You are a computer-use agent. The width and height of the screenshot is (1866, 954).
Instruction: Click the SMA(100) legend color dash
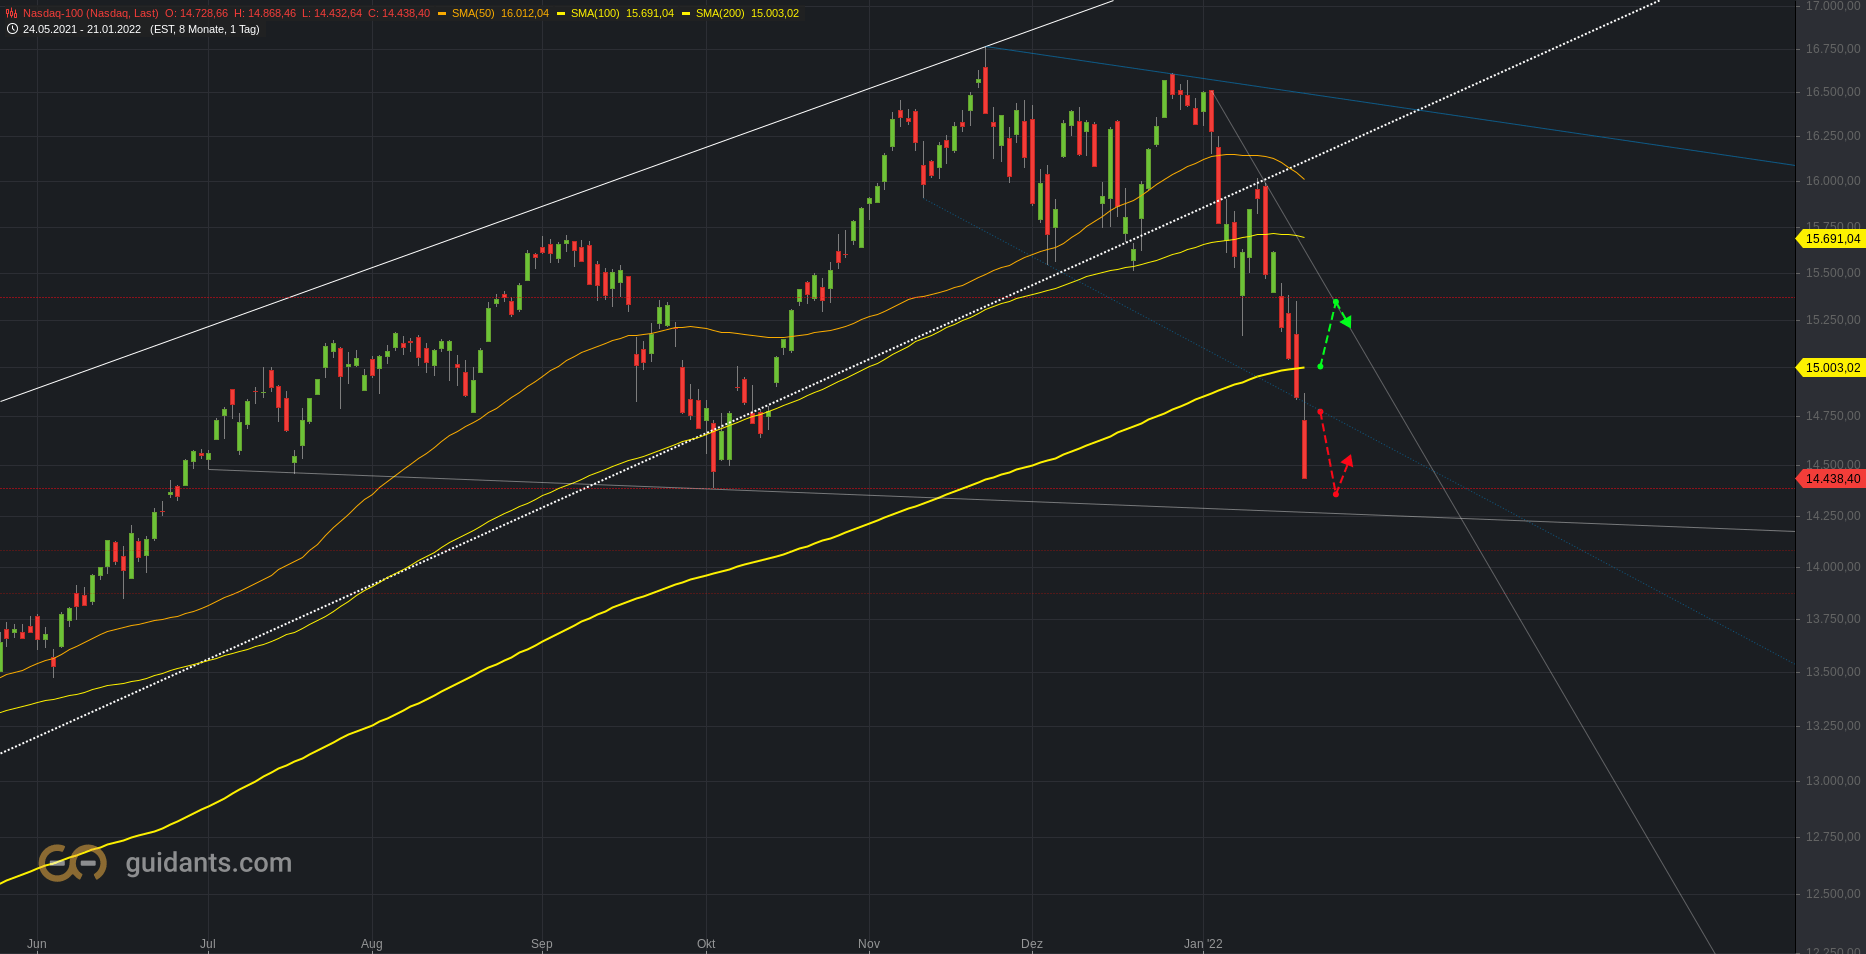coord(561,14)
